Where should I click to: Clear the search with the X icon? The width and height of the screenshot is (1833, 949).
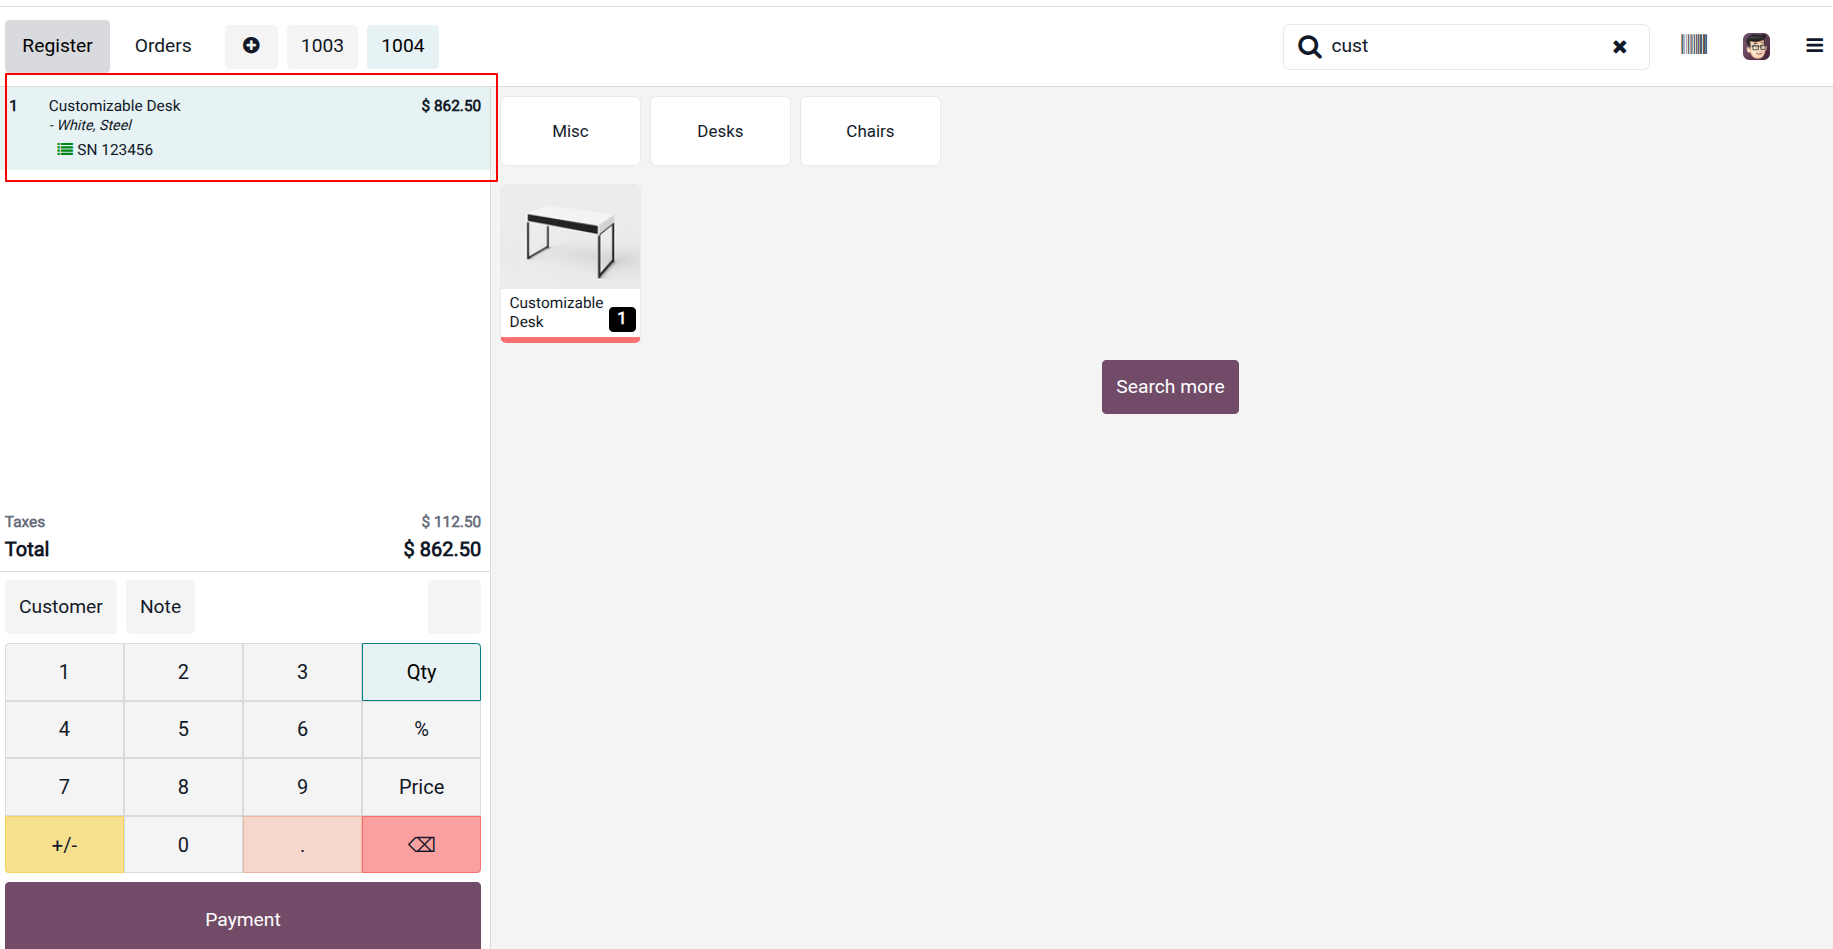tap(1620, 47)
